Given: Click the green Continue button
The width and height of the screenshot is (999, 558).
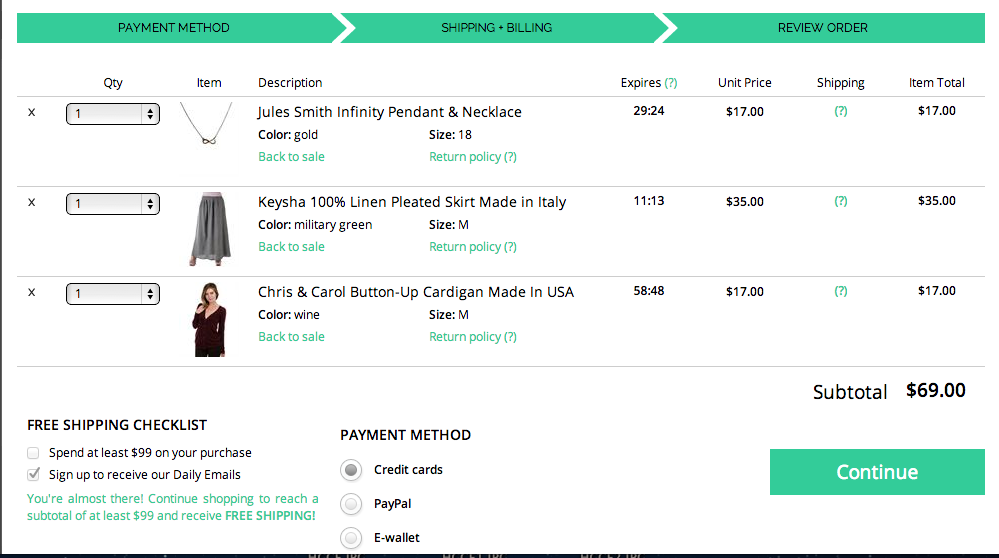Looking at the screenshot, I should click(x=877, y=472).
